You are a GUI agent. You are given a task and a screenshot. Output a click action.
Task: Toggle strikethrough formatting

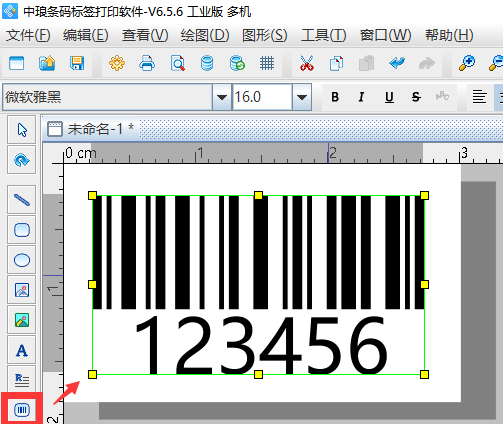(416, 97)
